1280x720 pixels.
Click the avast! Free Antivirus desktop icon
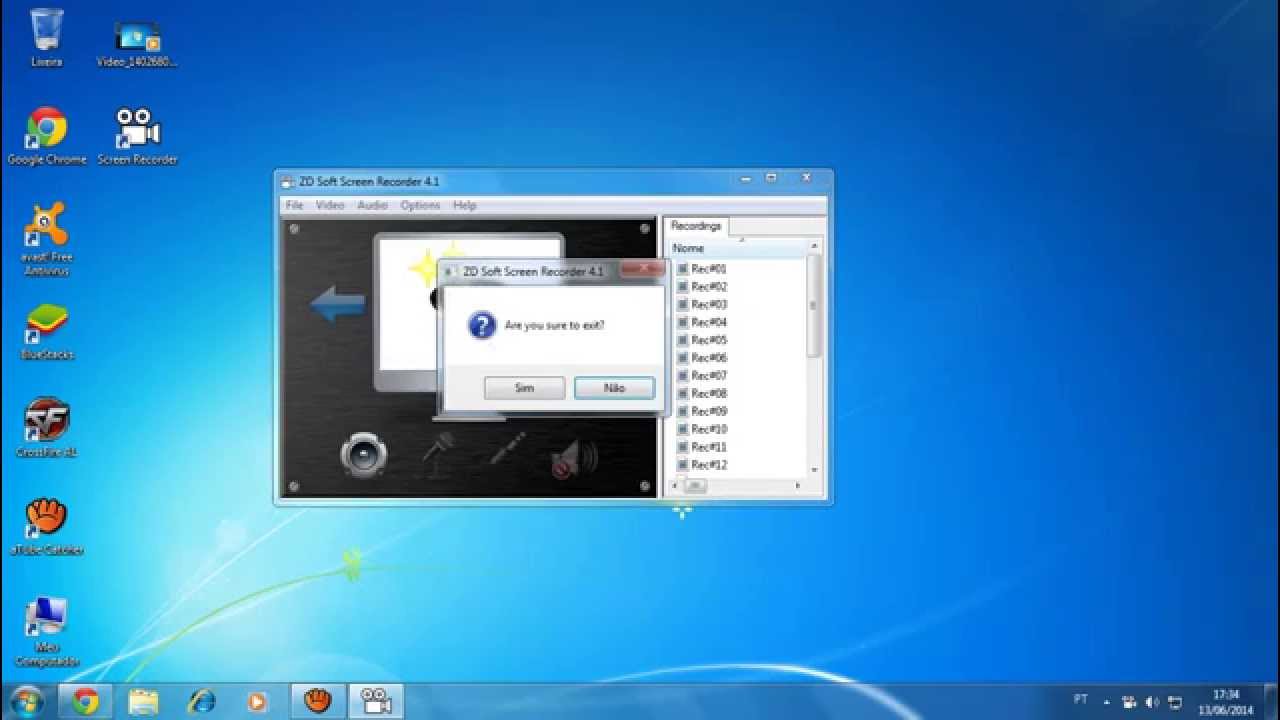(46, 238)
